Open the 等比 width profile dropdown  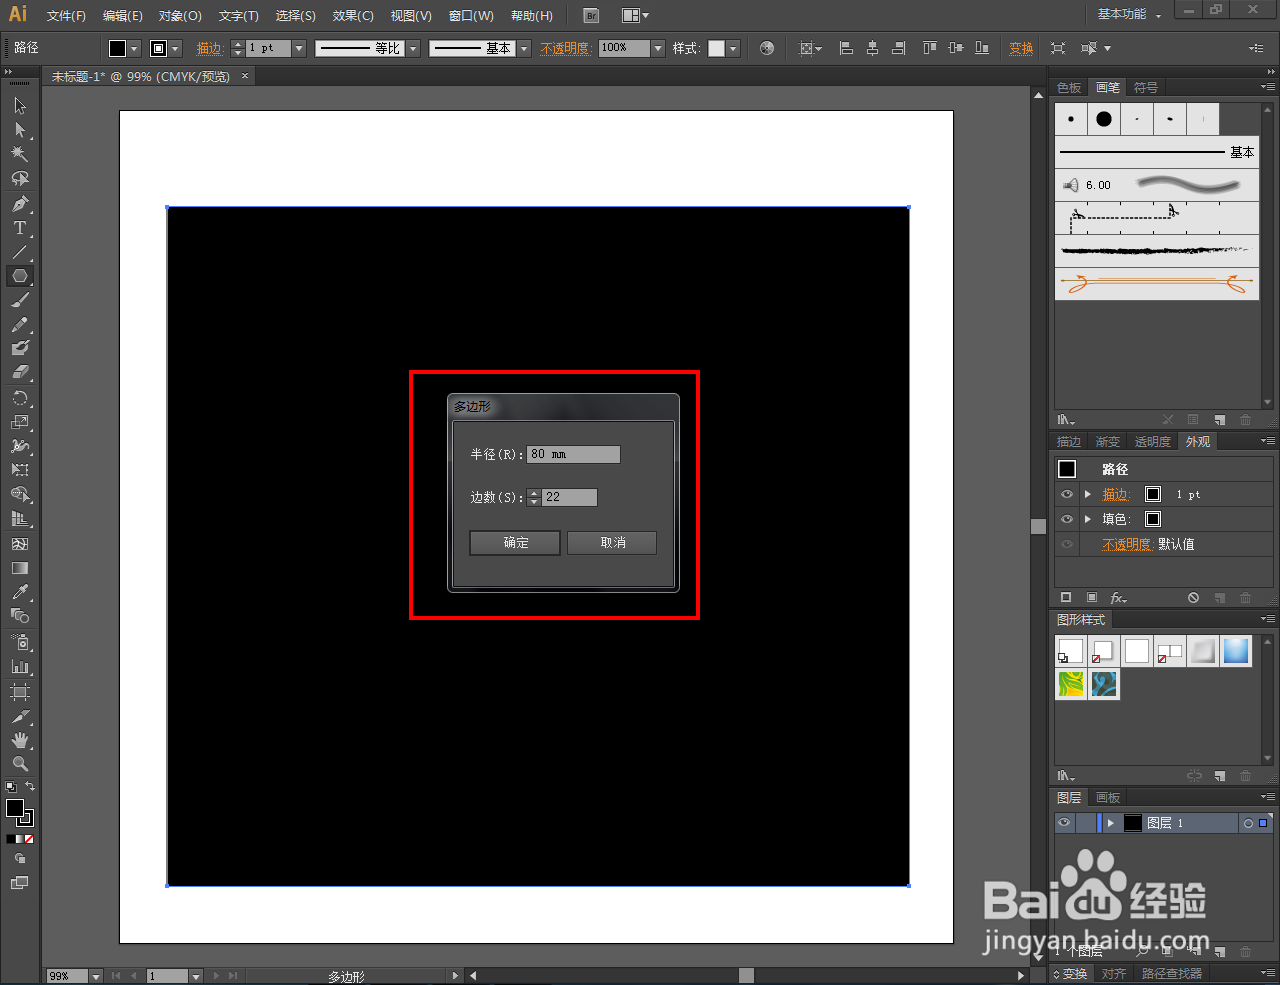click(413, 48)
